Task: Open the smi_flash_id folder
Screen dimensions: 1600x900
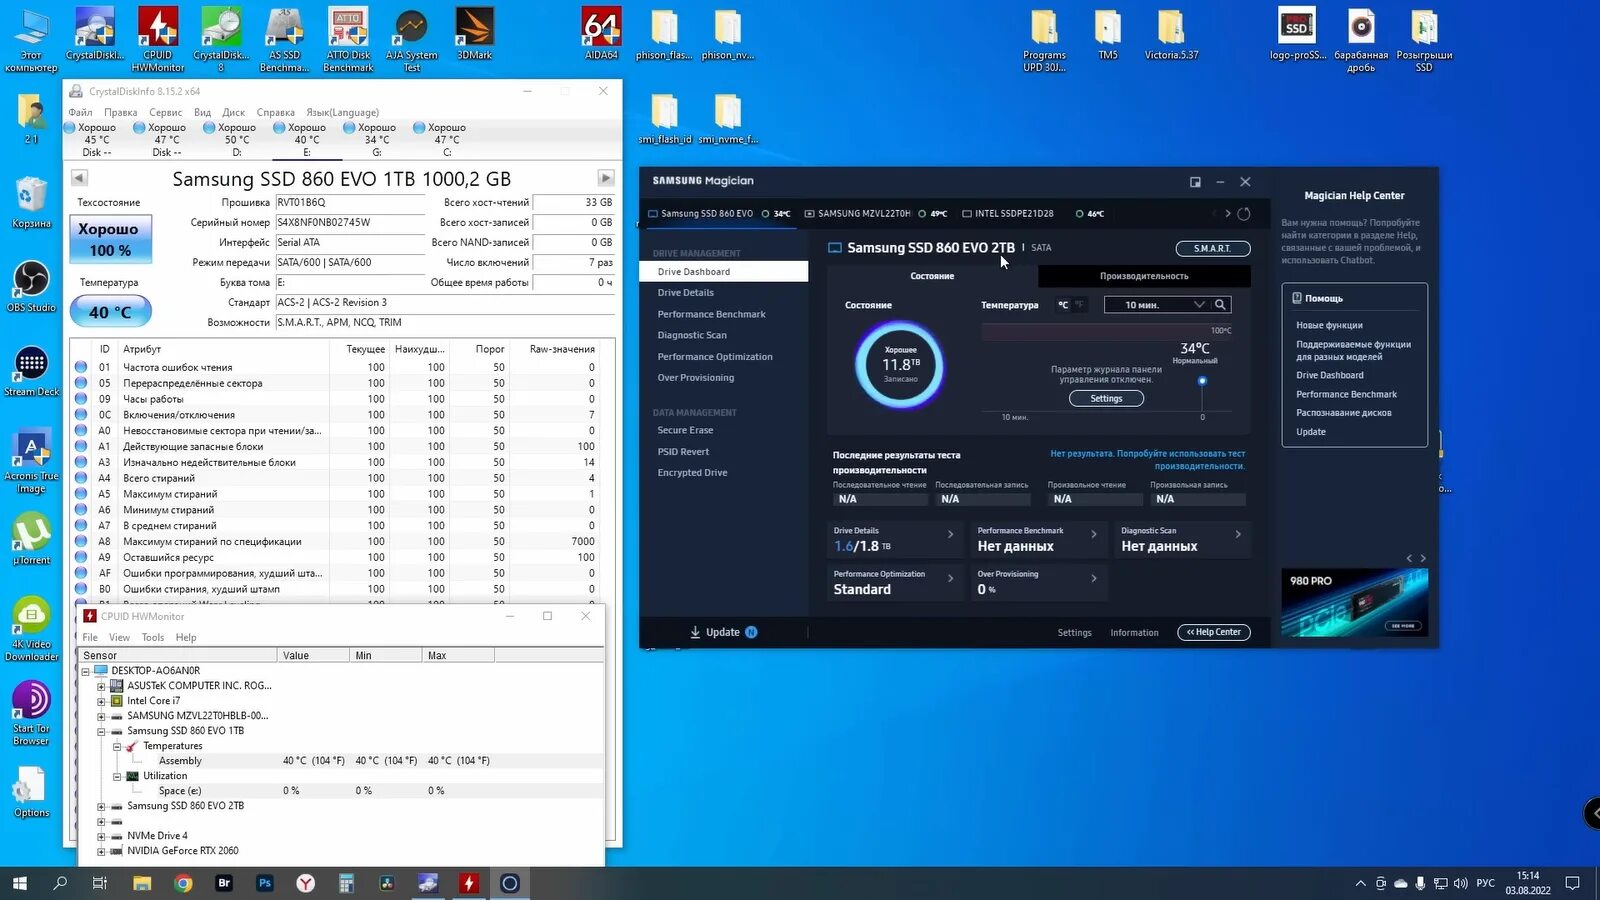Action: 664,119
